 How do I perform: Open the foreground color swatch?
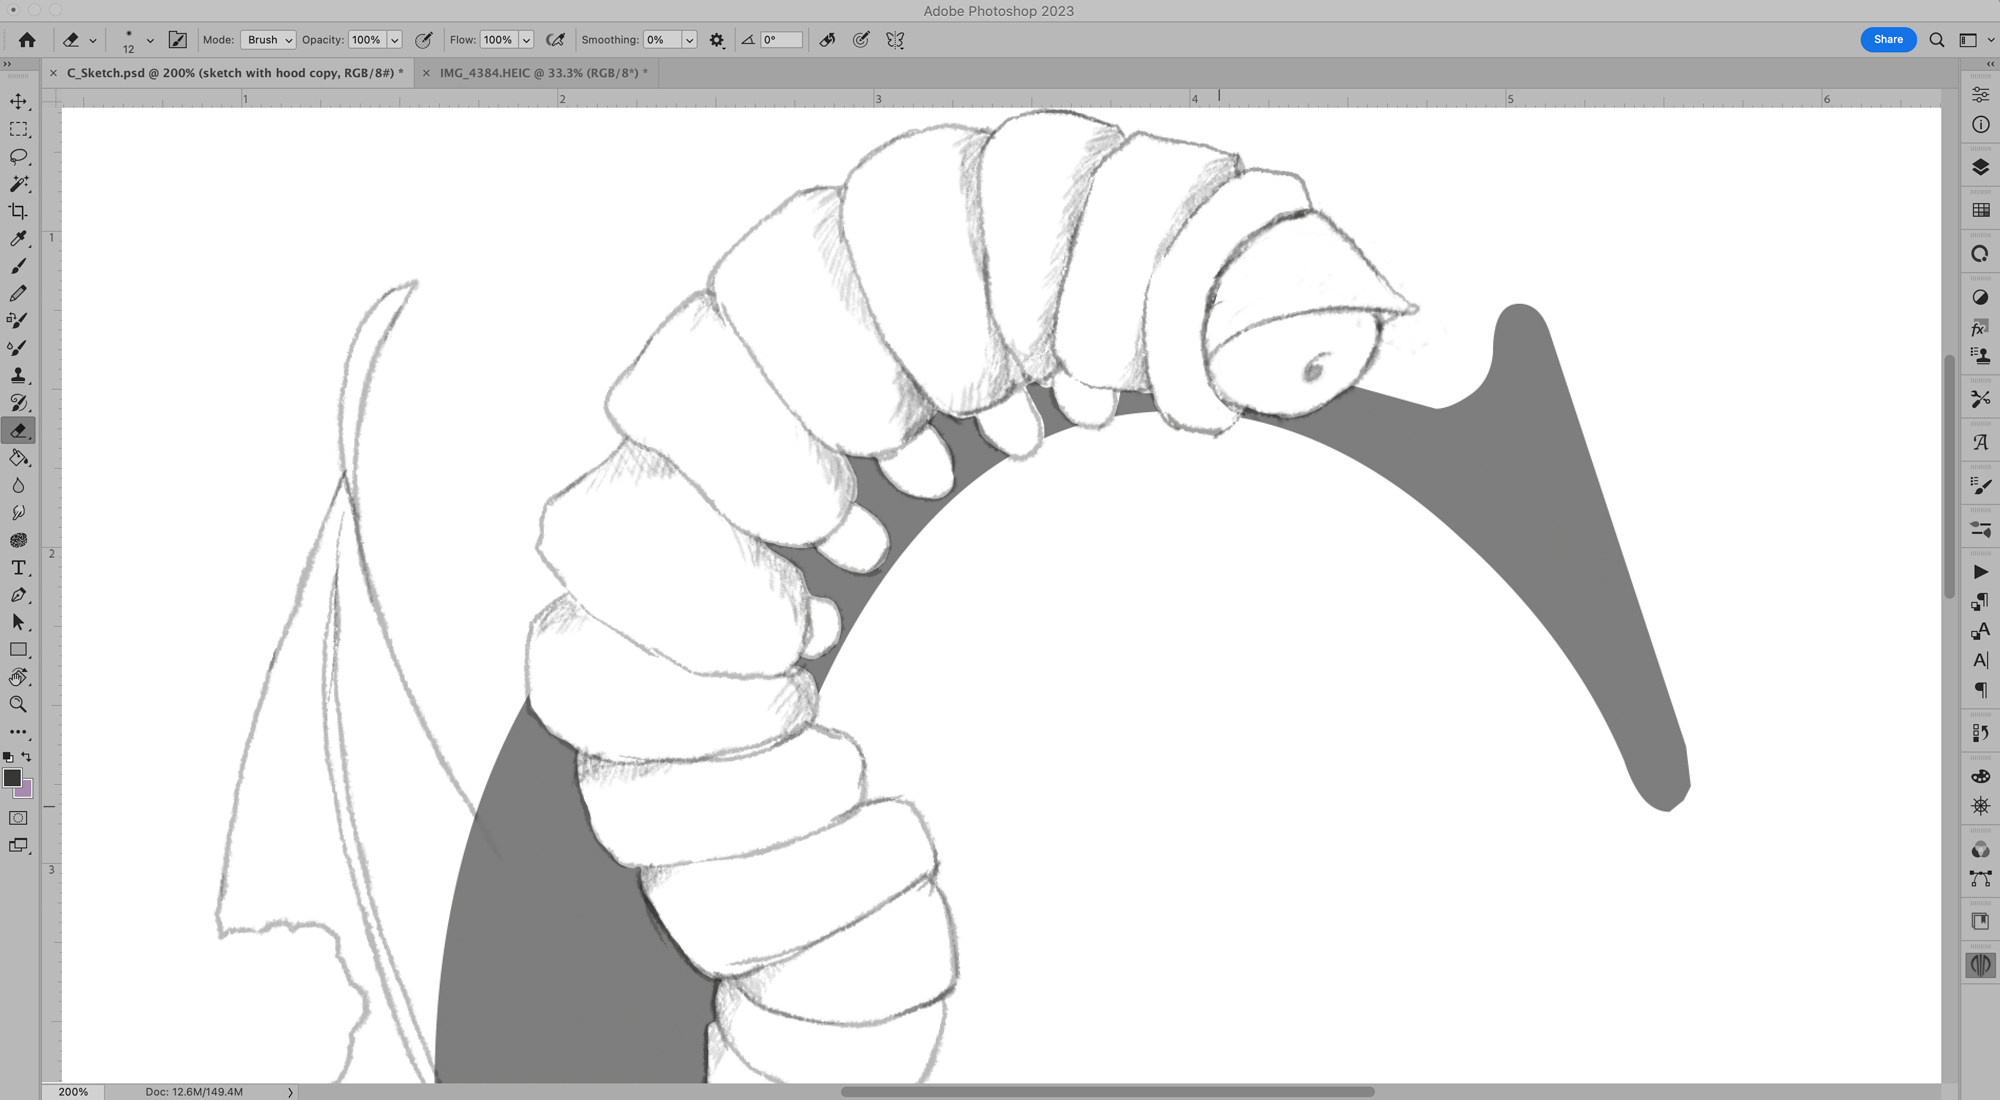tap(12, 778)
